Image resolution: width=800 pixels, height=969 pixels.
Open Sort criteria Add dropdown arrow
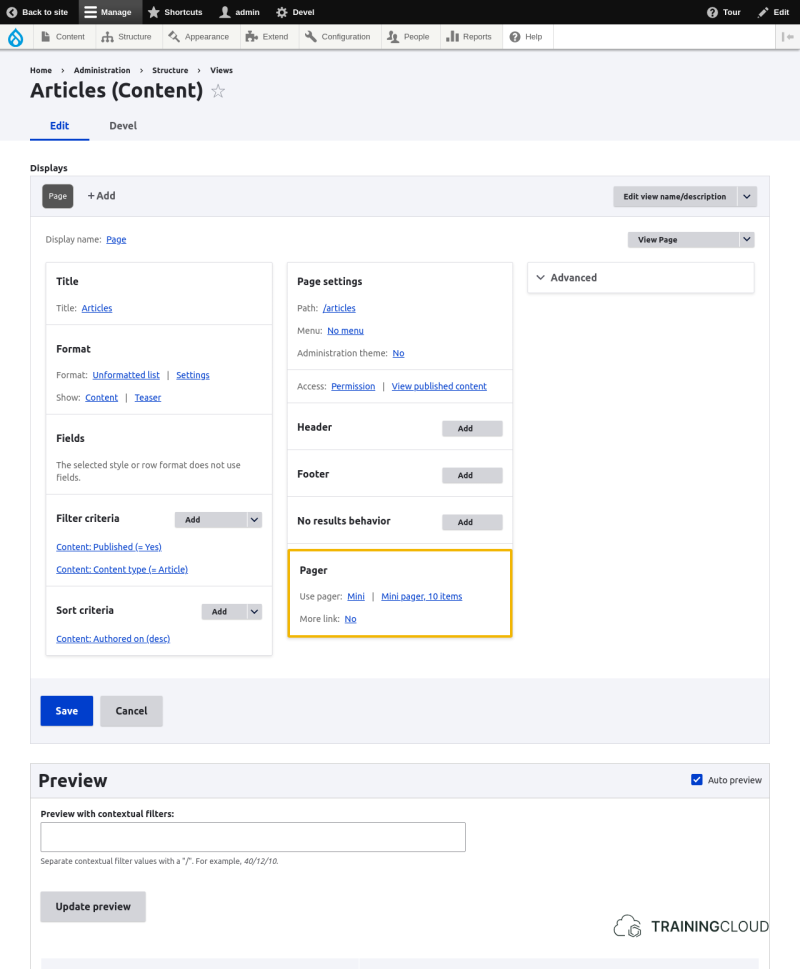(255, 612)
